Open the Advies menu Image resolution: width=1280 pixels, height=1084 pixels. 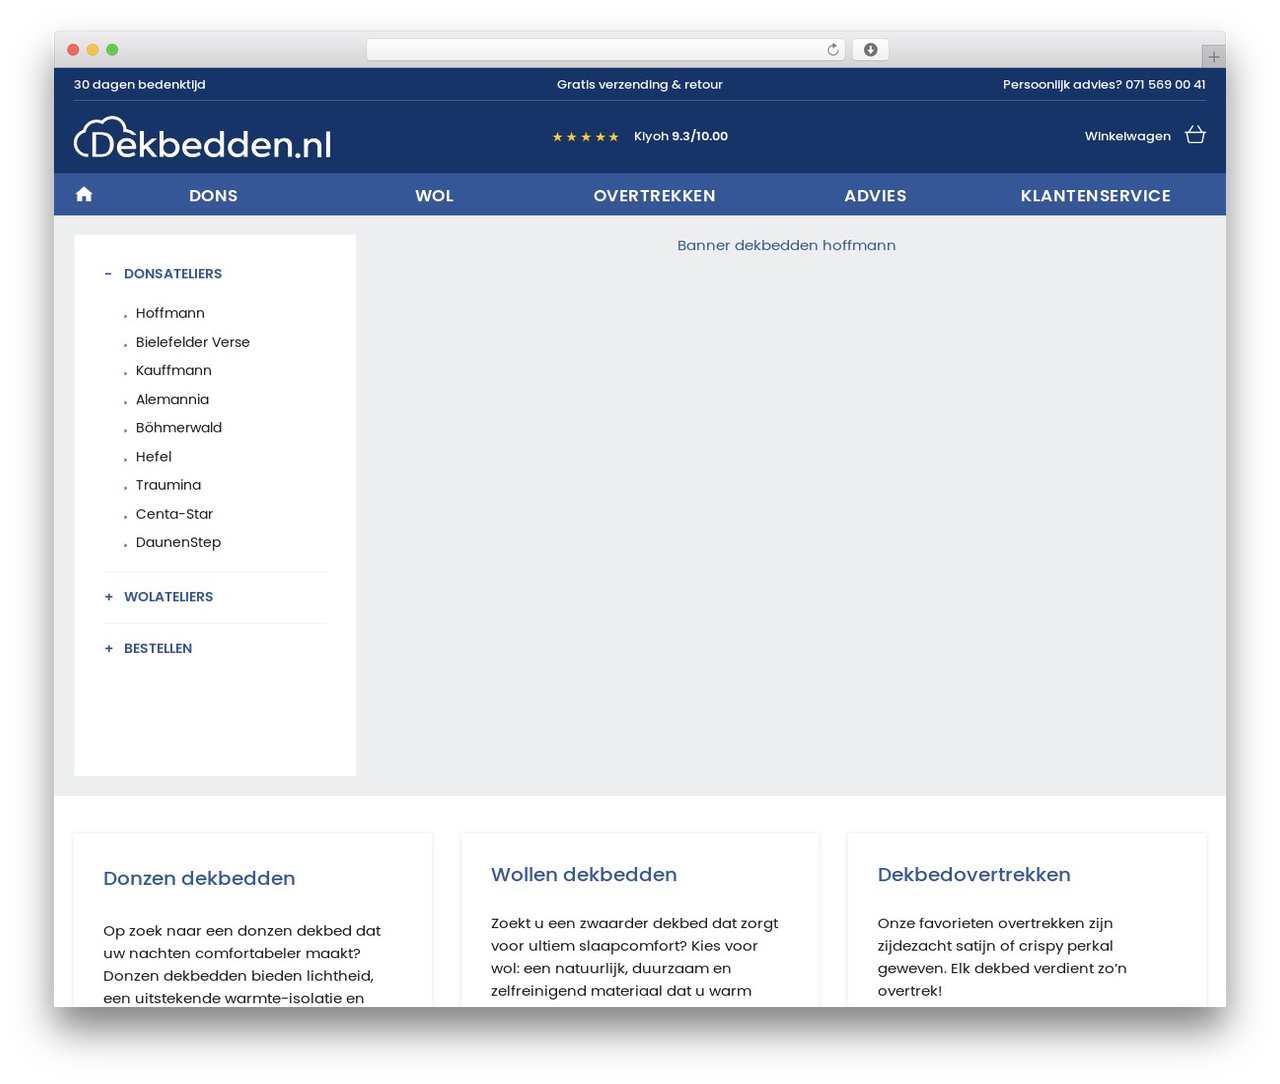(875, 196)
